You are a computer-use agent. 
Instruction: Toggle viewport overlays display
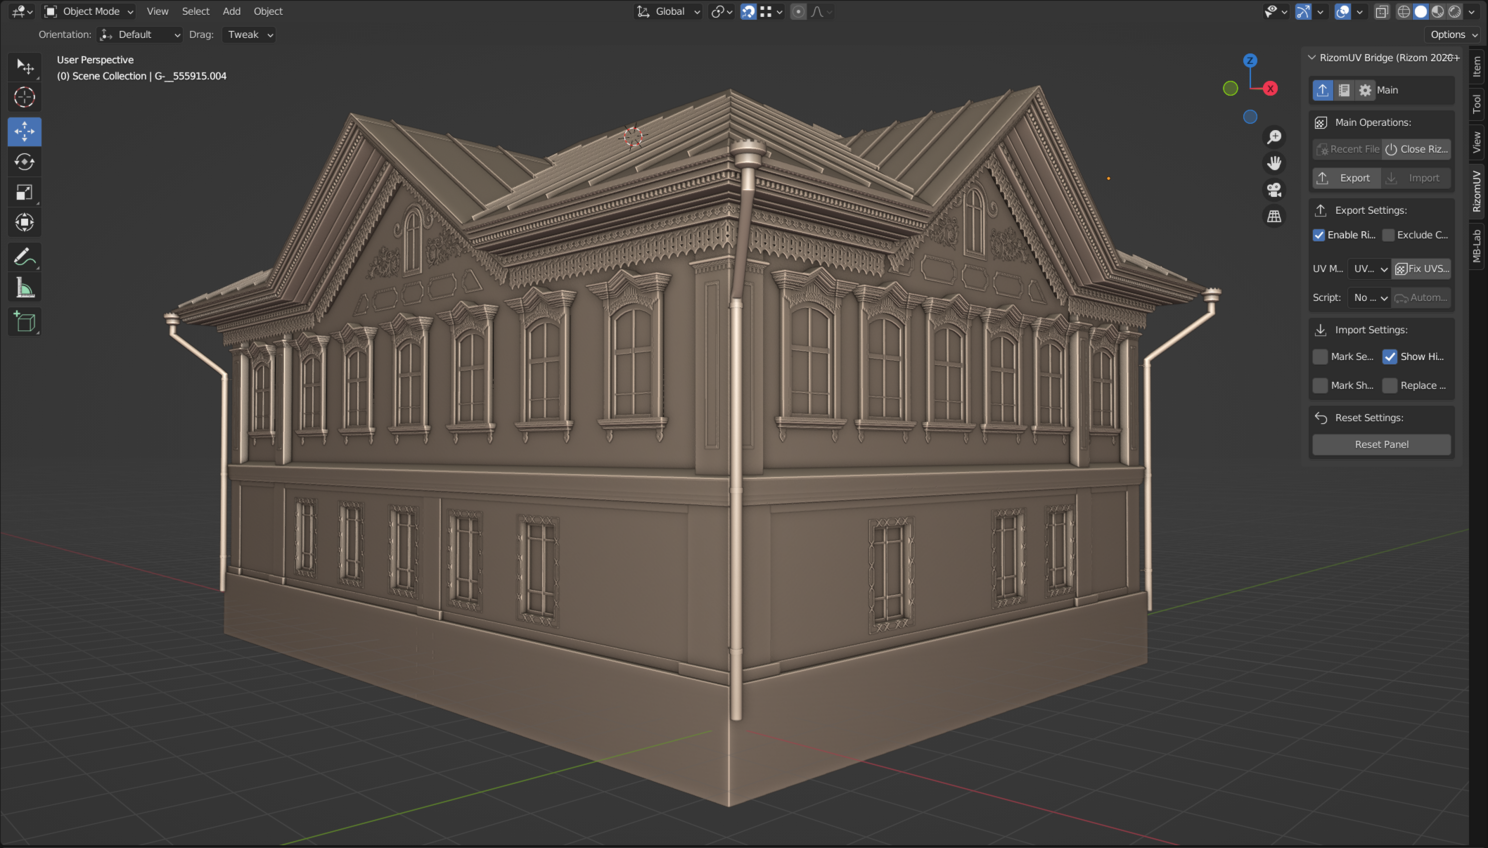(1343, 12)
